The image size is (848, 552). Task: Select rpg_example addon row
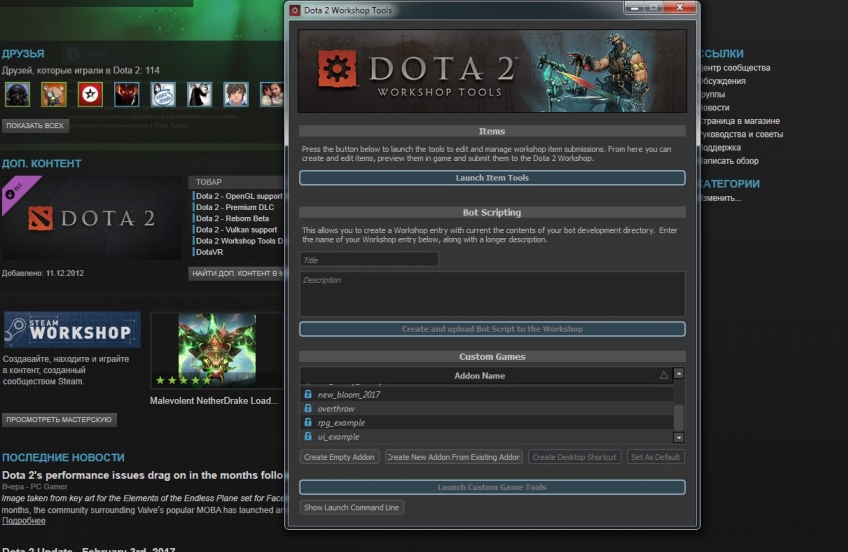point(487,423)
